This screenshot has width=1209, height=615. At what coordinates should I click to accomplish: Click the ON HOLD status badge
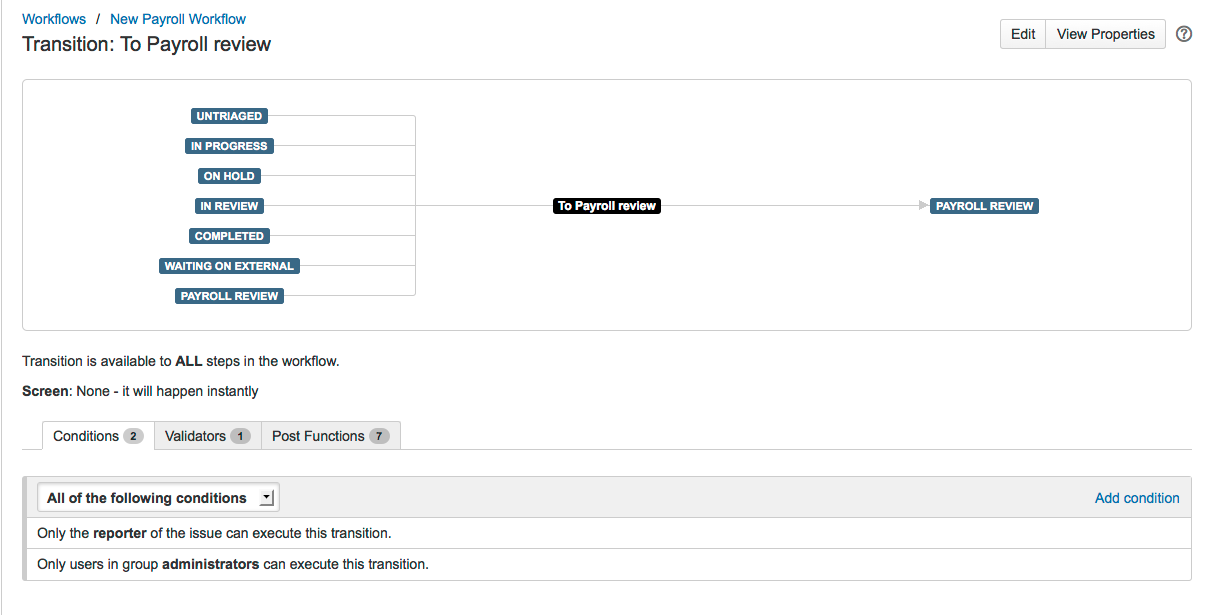229,176
